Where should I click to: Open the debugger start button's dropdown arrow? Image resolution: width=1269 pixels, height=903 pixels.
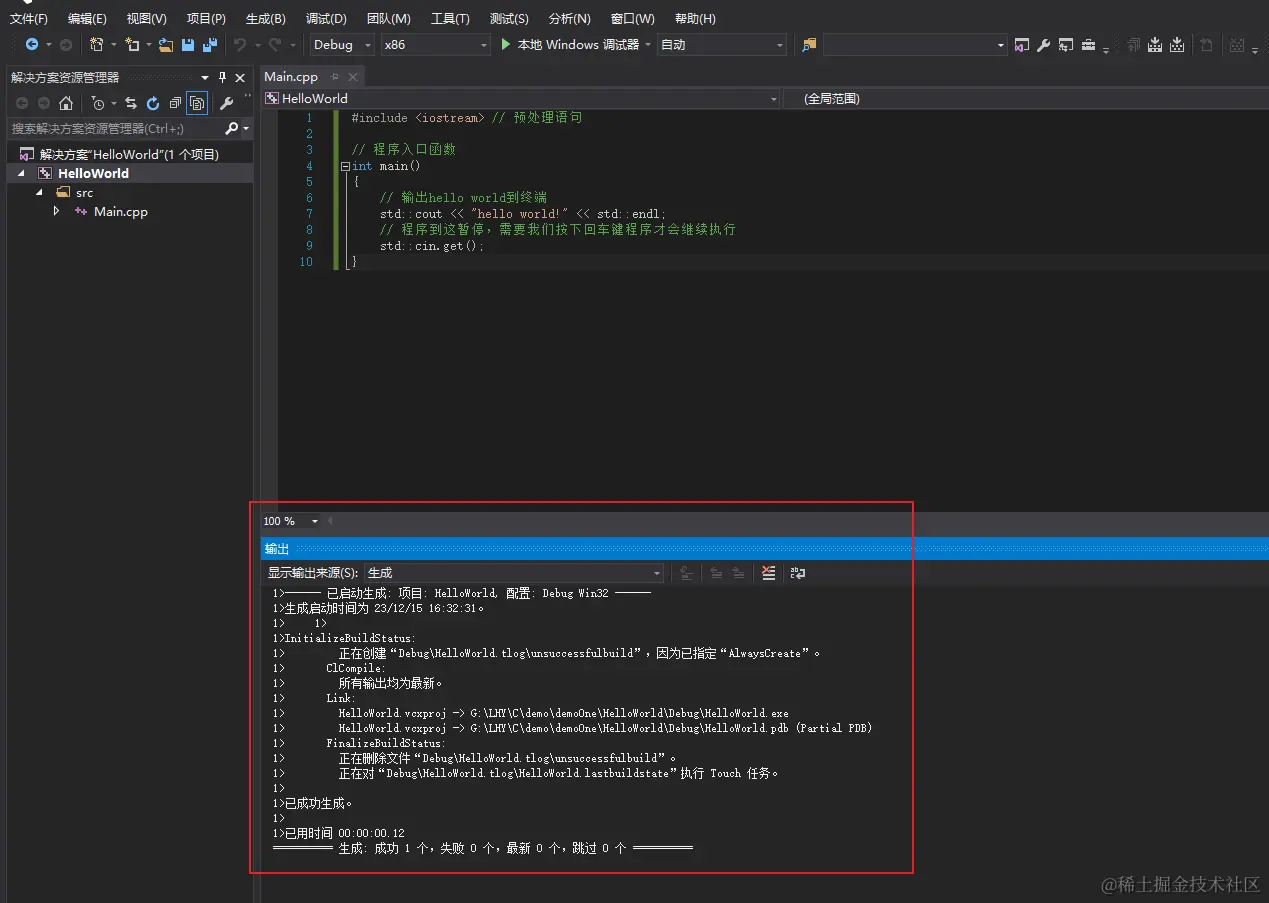[x=648, y=45]
